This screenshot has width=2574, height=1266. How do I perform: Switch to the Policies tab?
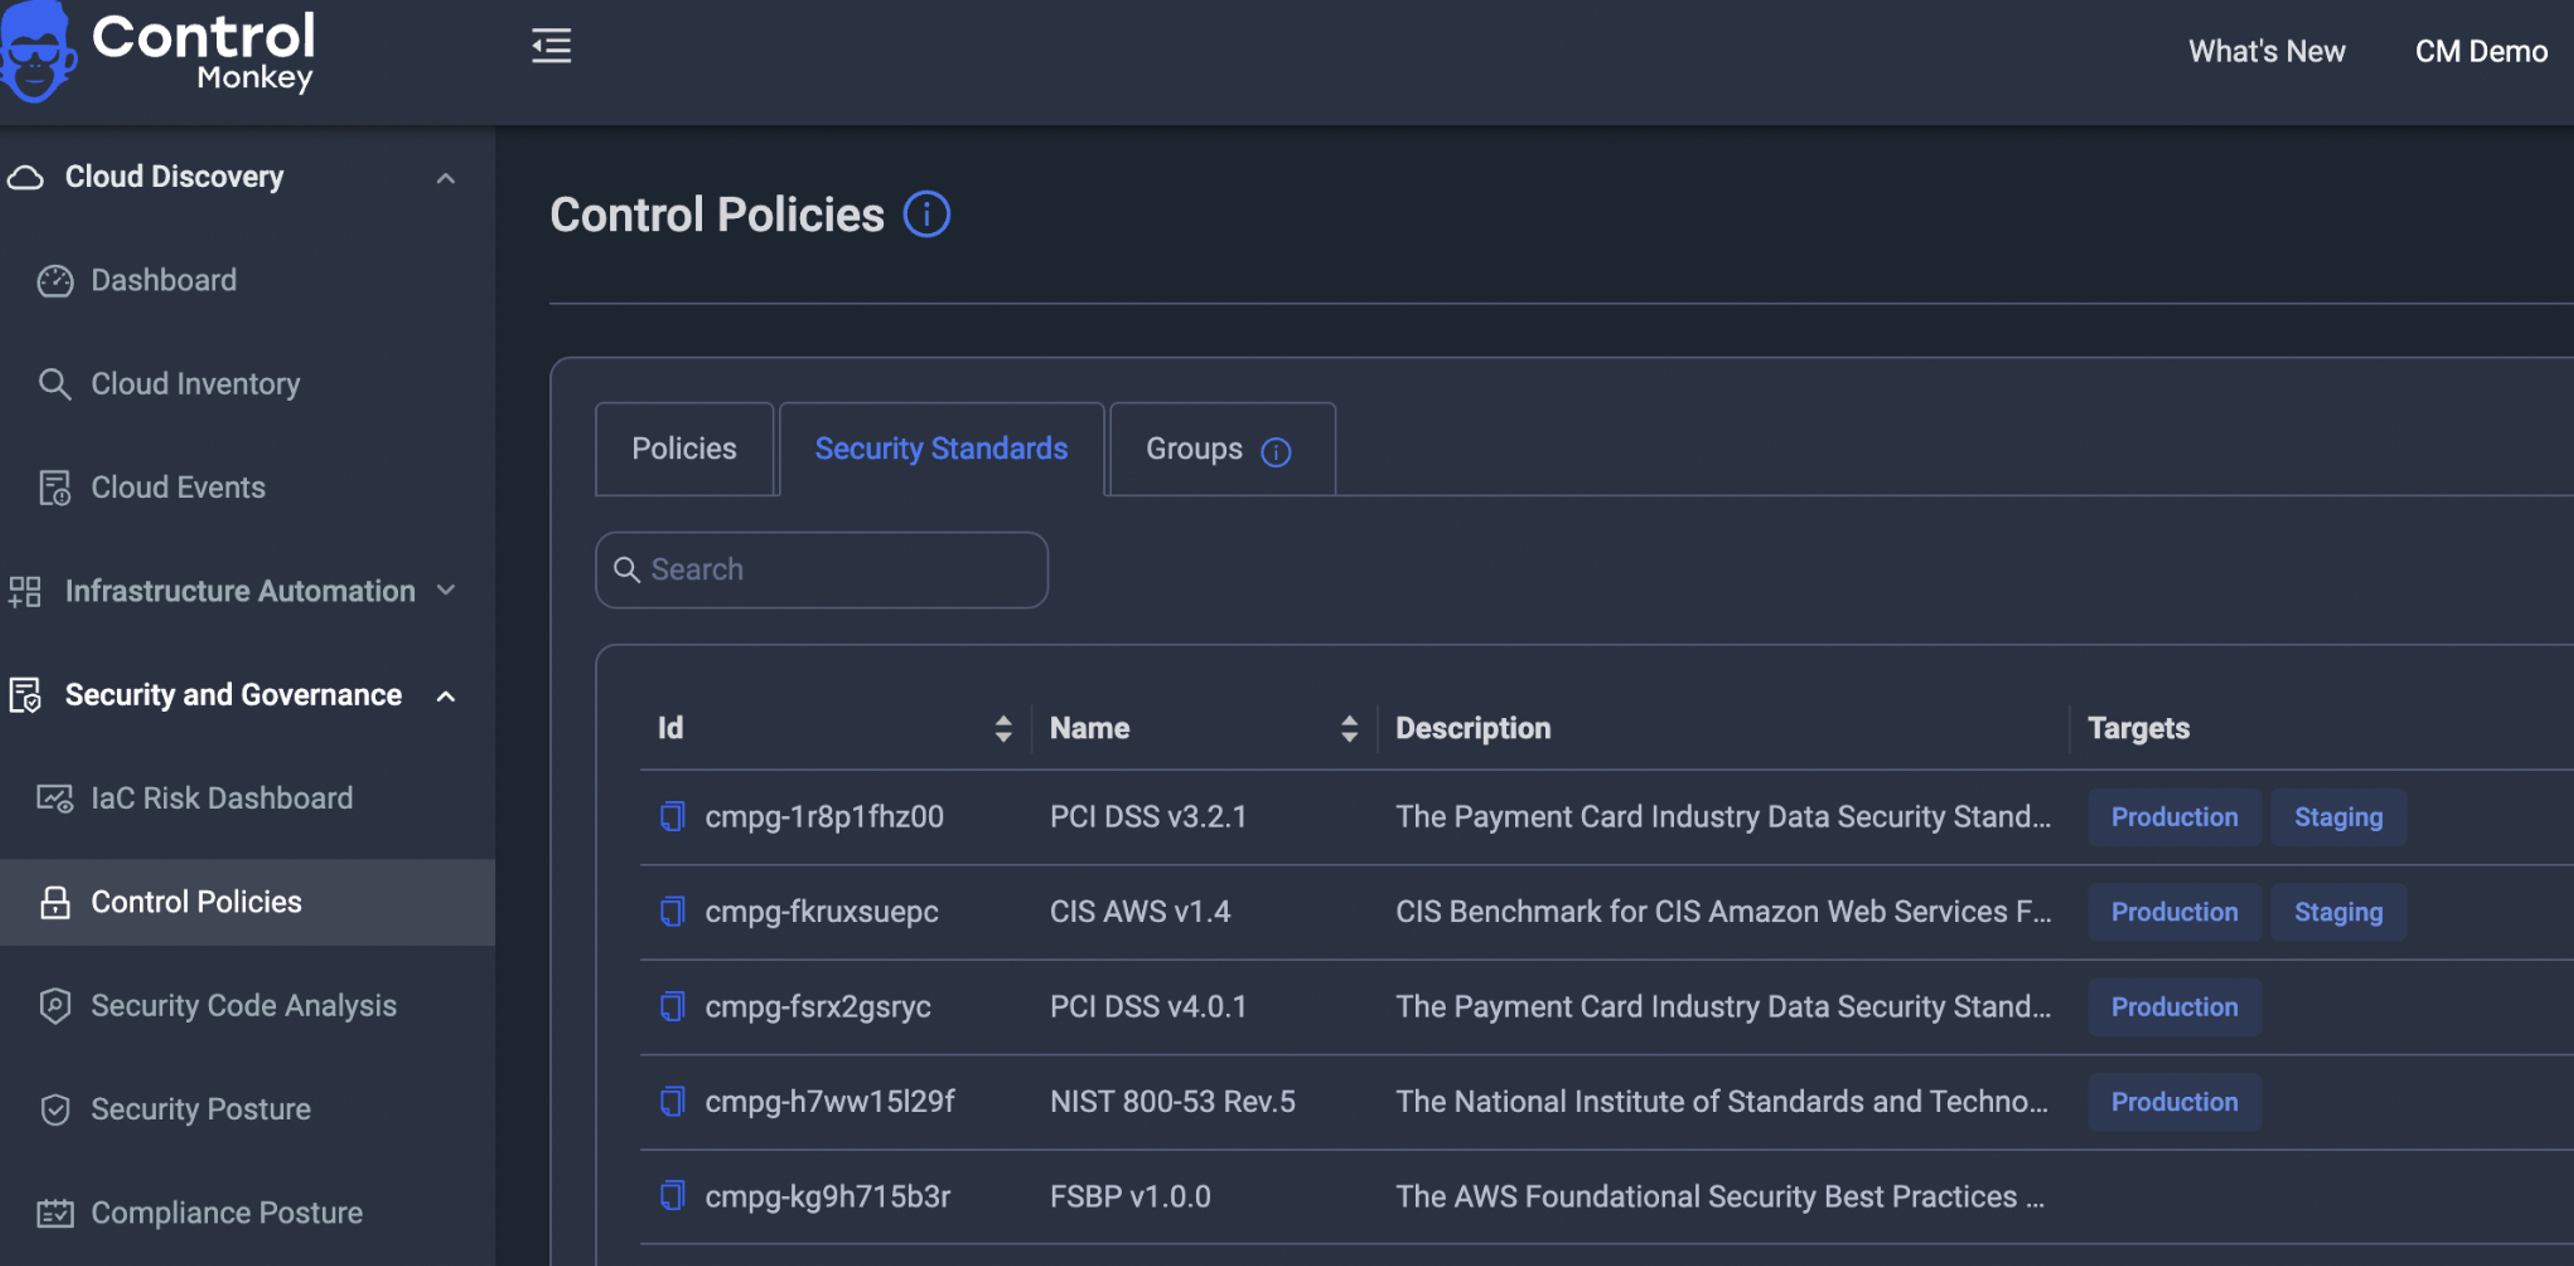[684, 449]
